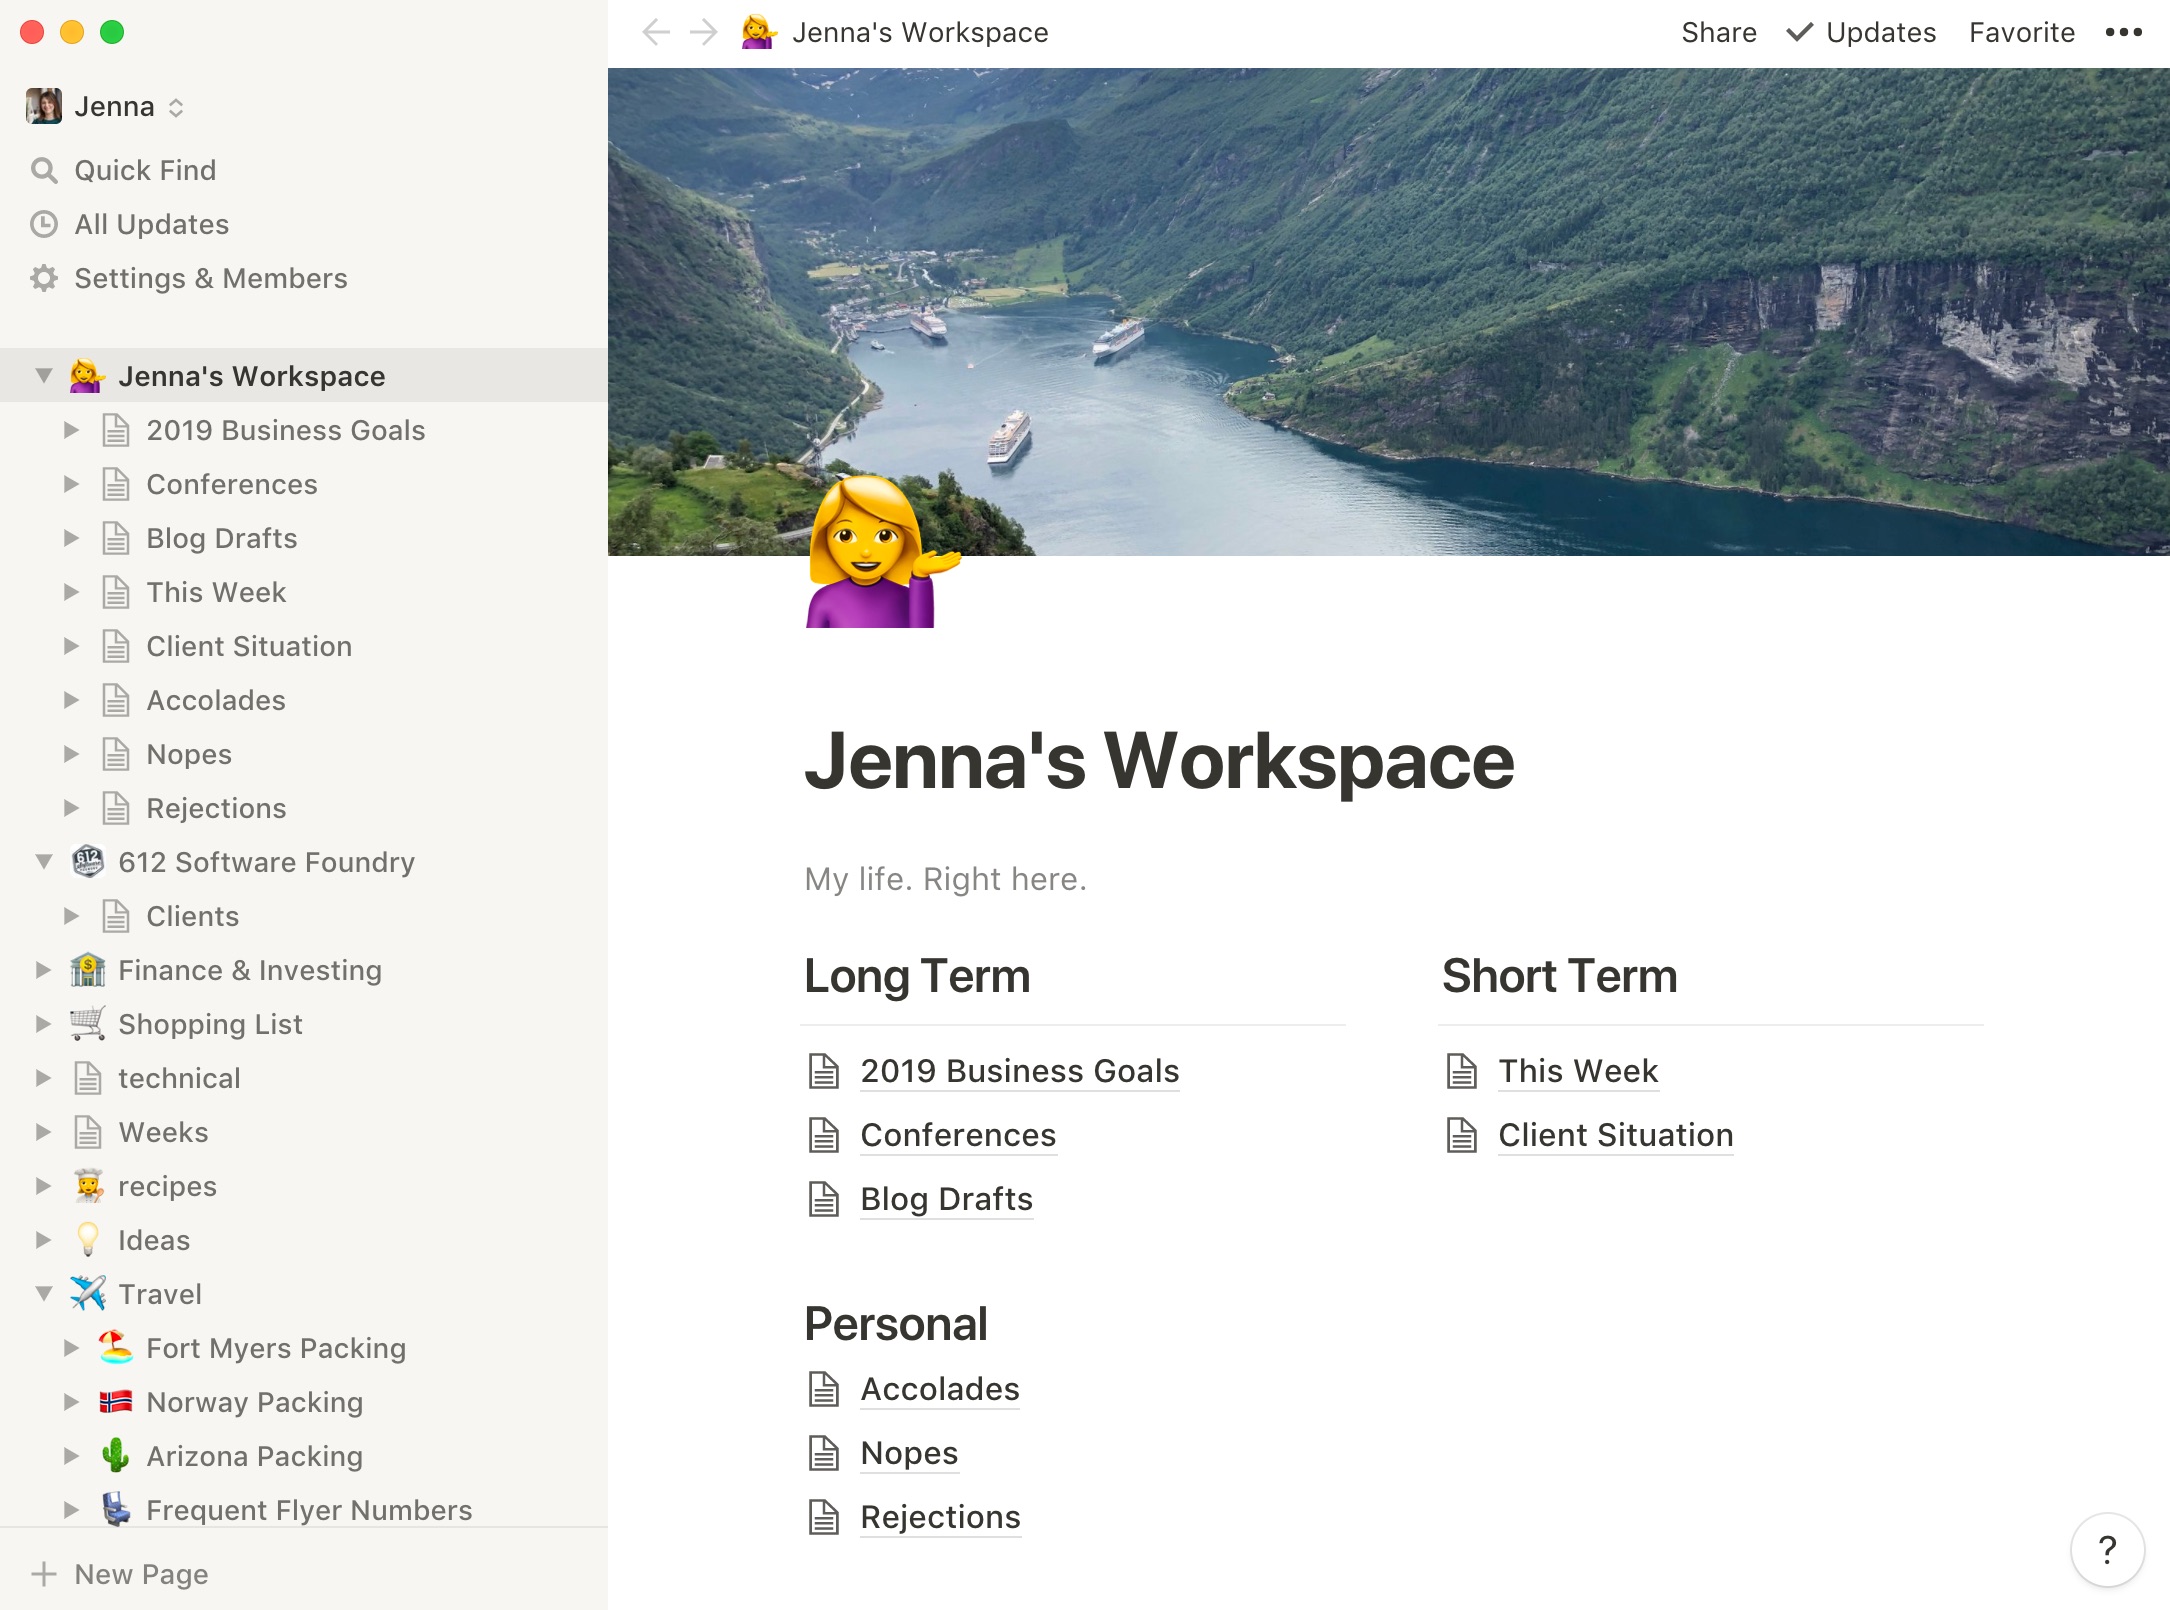Click the three-dot more options icon
This screenshot has height=1610, width=2170.
click(x=2124, y=30)
